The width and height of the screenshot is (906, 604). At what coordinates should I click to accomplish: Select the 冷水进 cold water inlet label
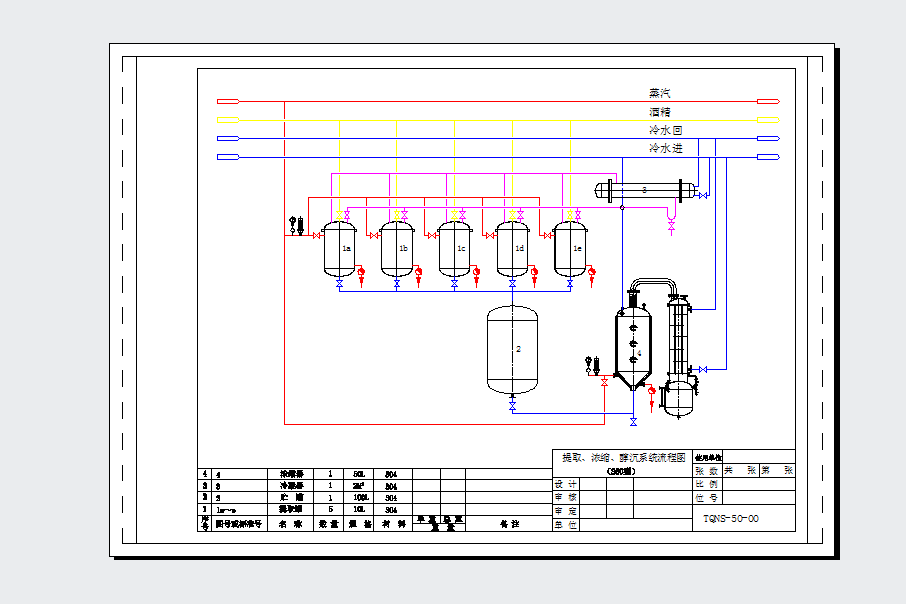point(665,148)
